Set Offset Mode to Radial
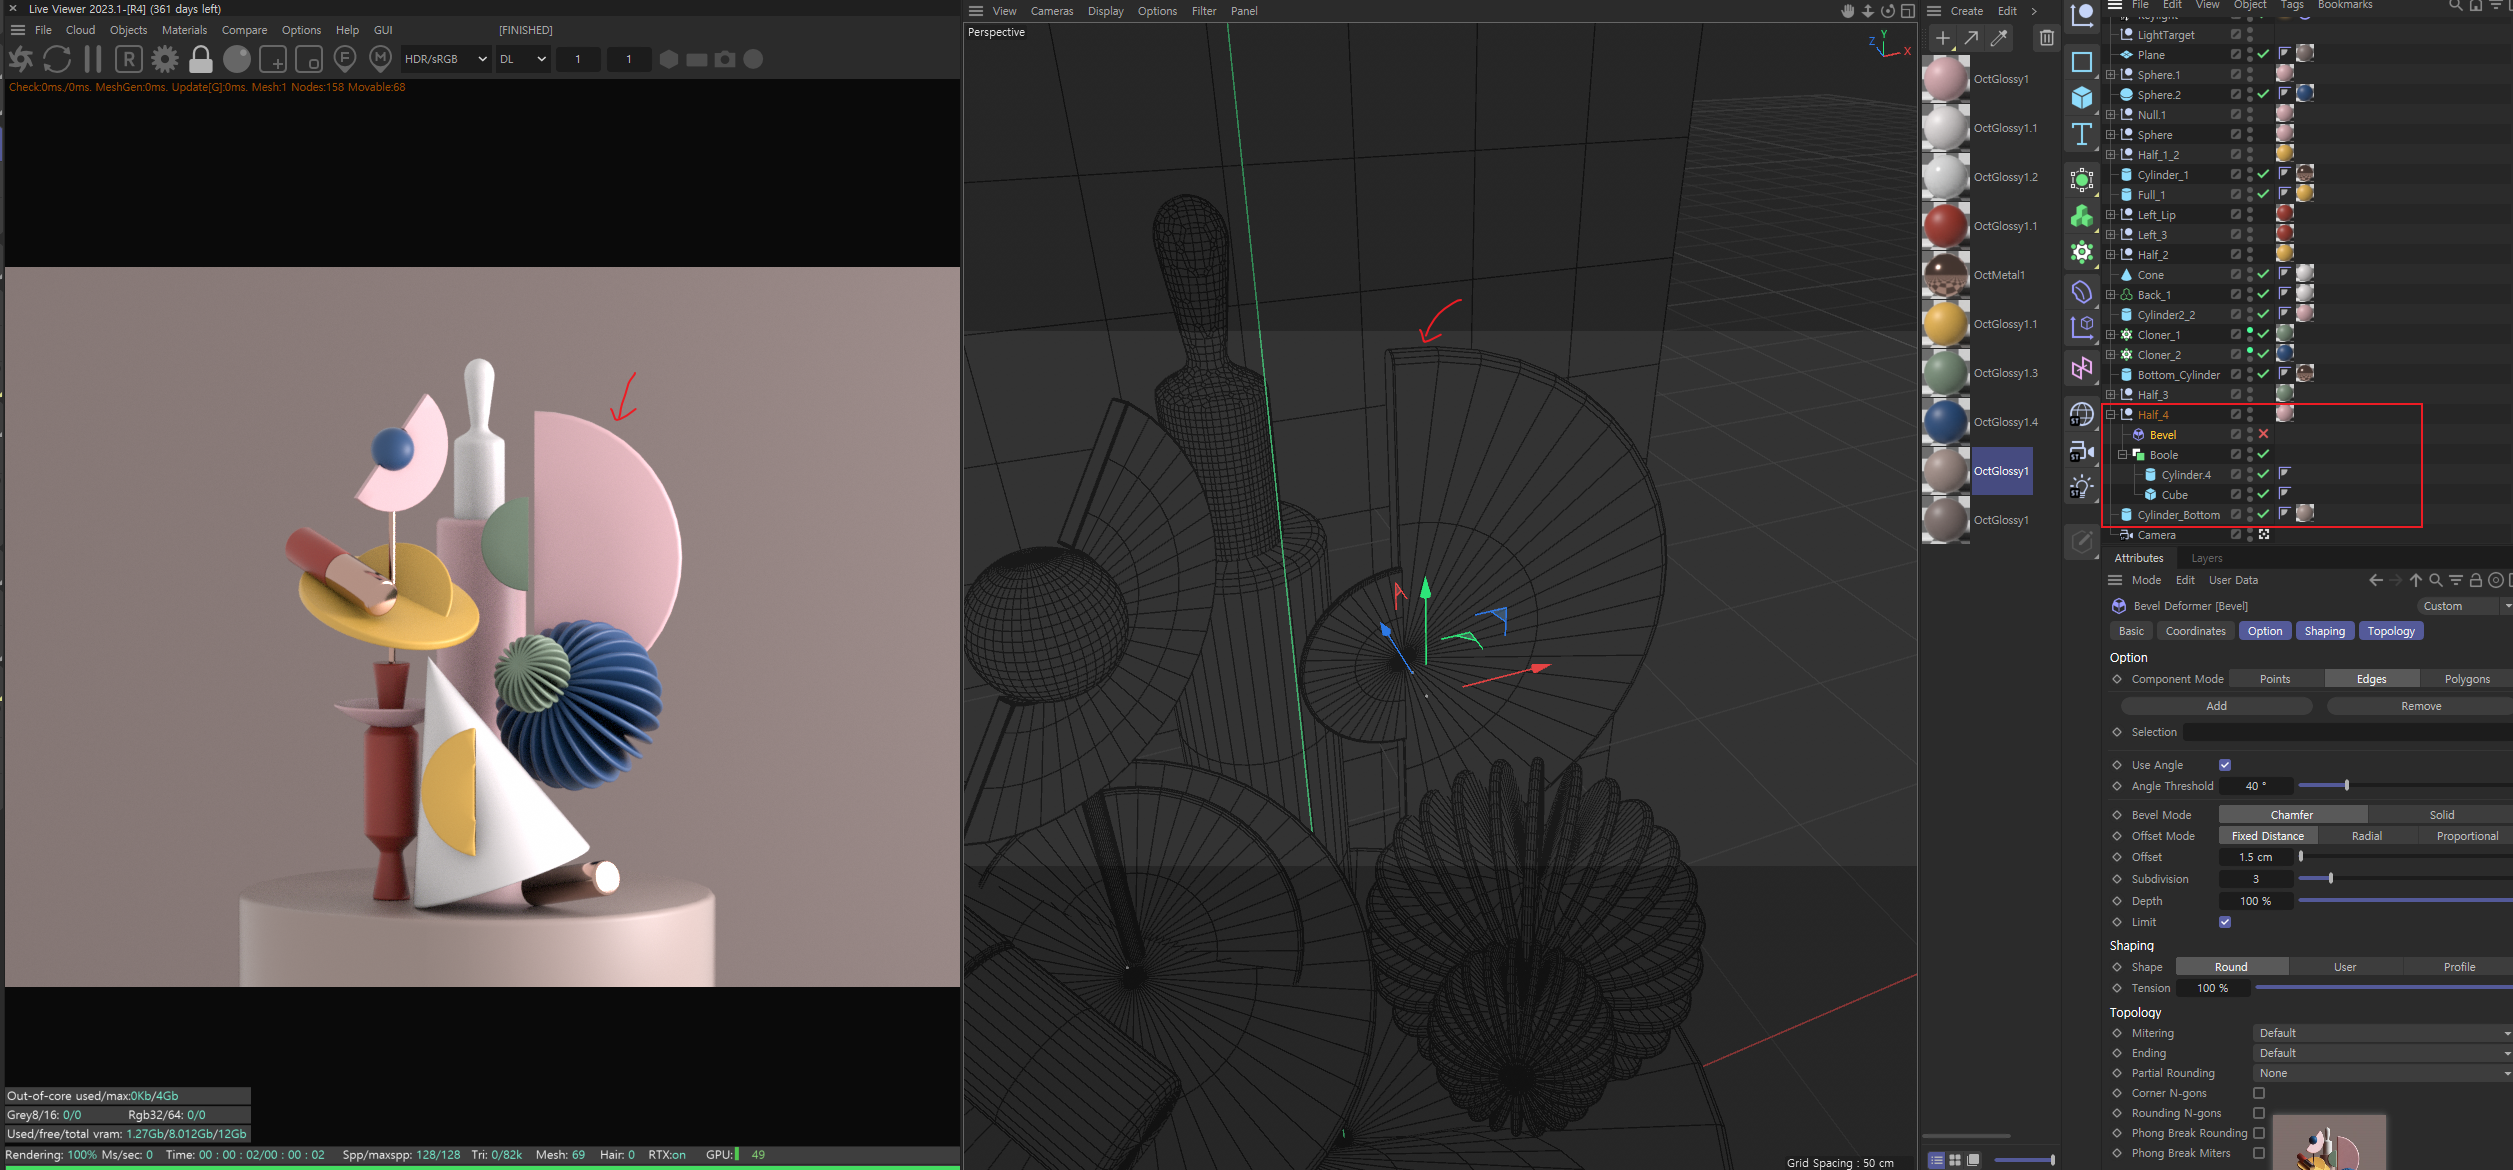 point(2366,836)
